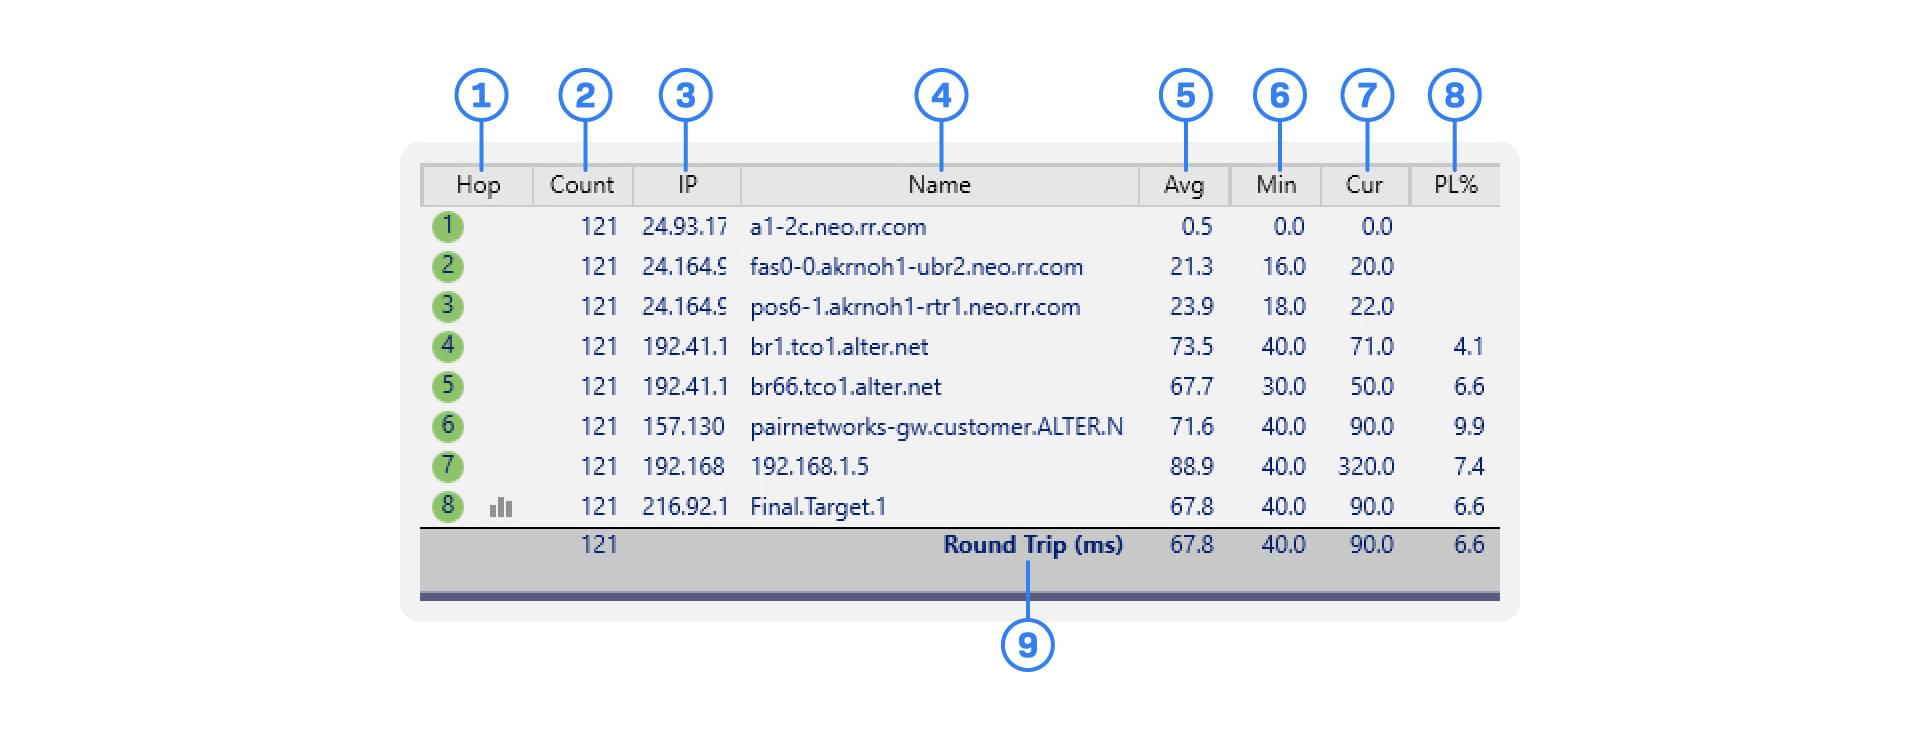The width and height of the screenshot is (1920, 740).
Task: Sort by the Hop column header
Action: (478, 185)
